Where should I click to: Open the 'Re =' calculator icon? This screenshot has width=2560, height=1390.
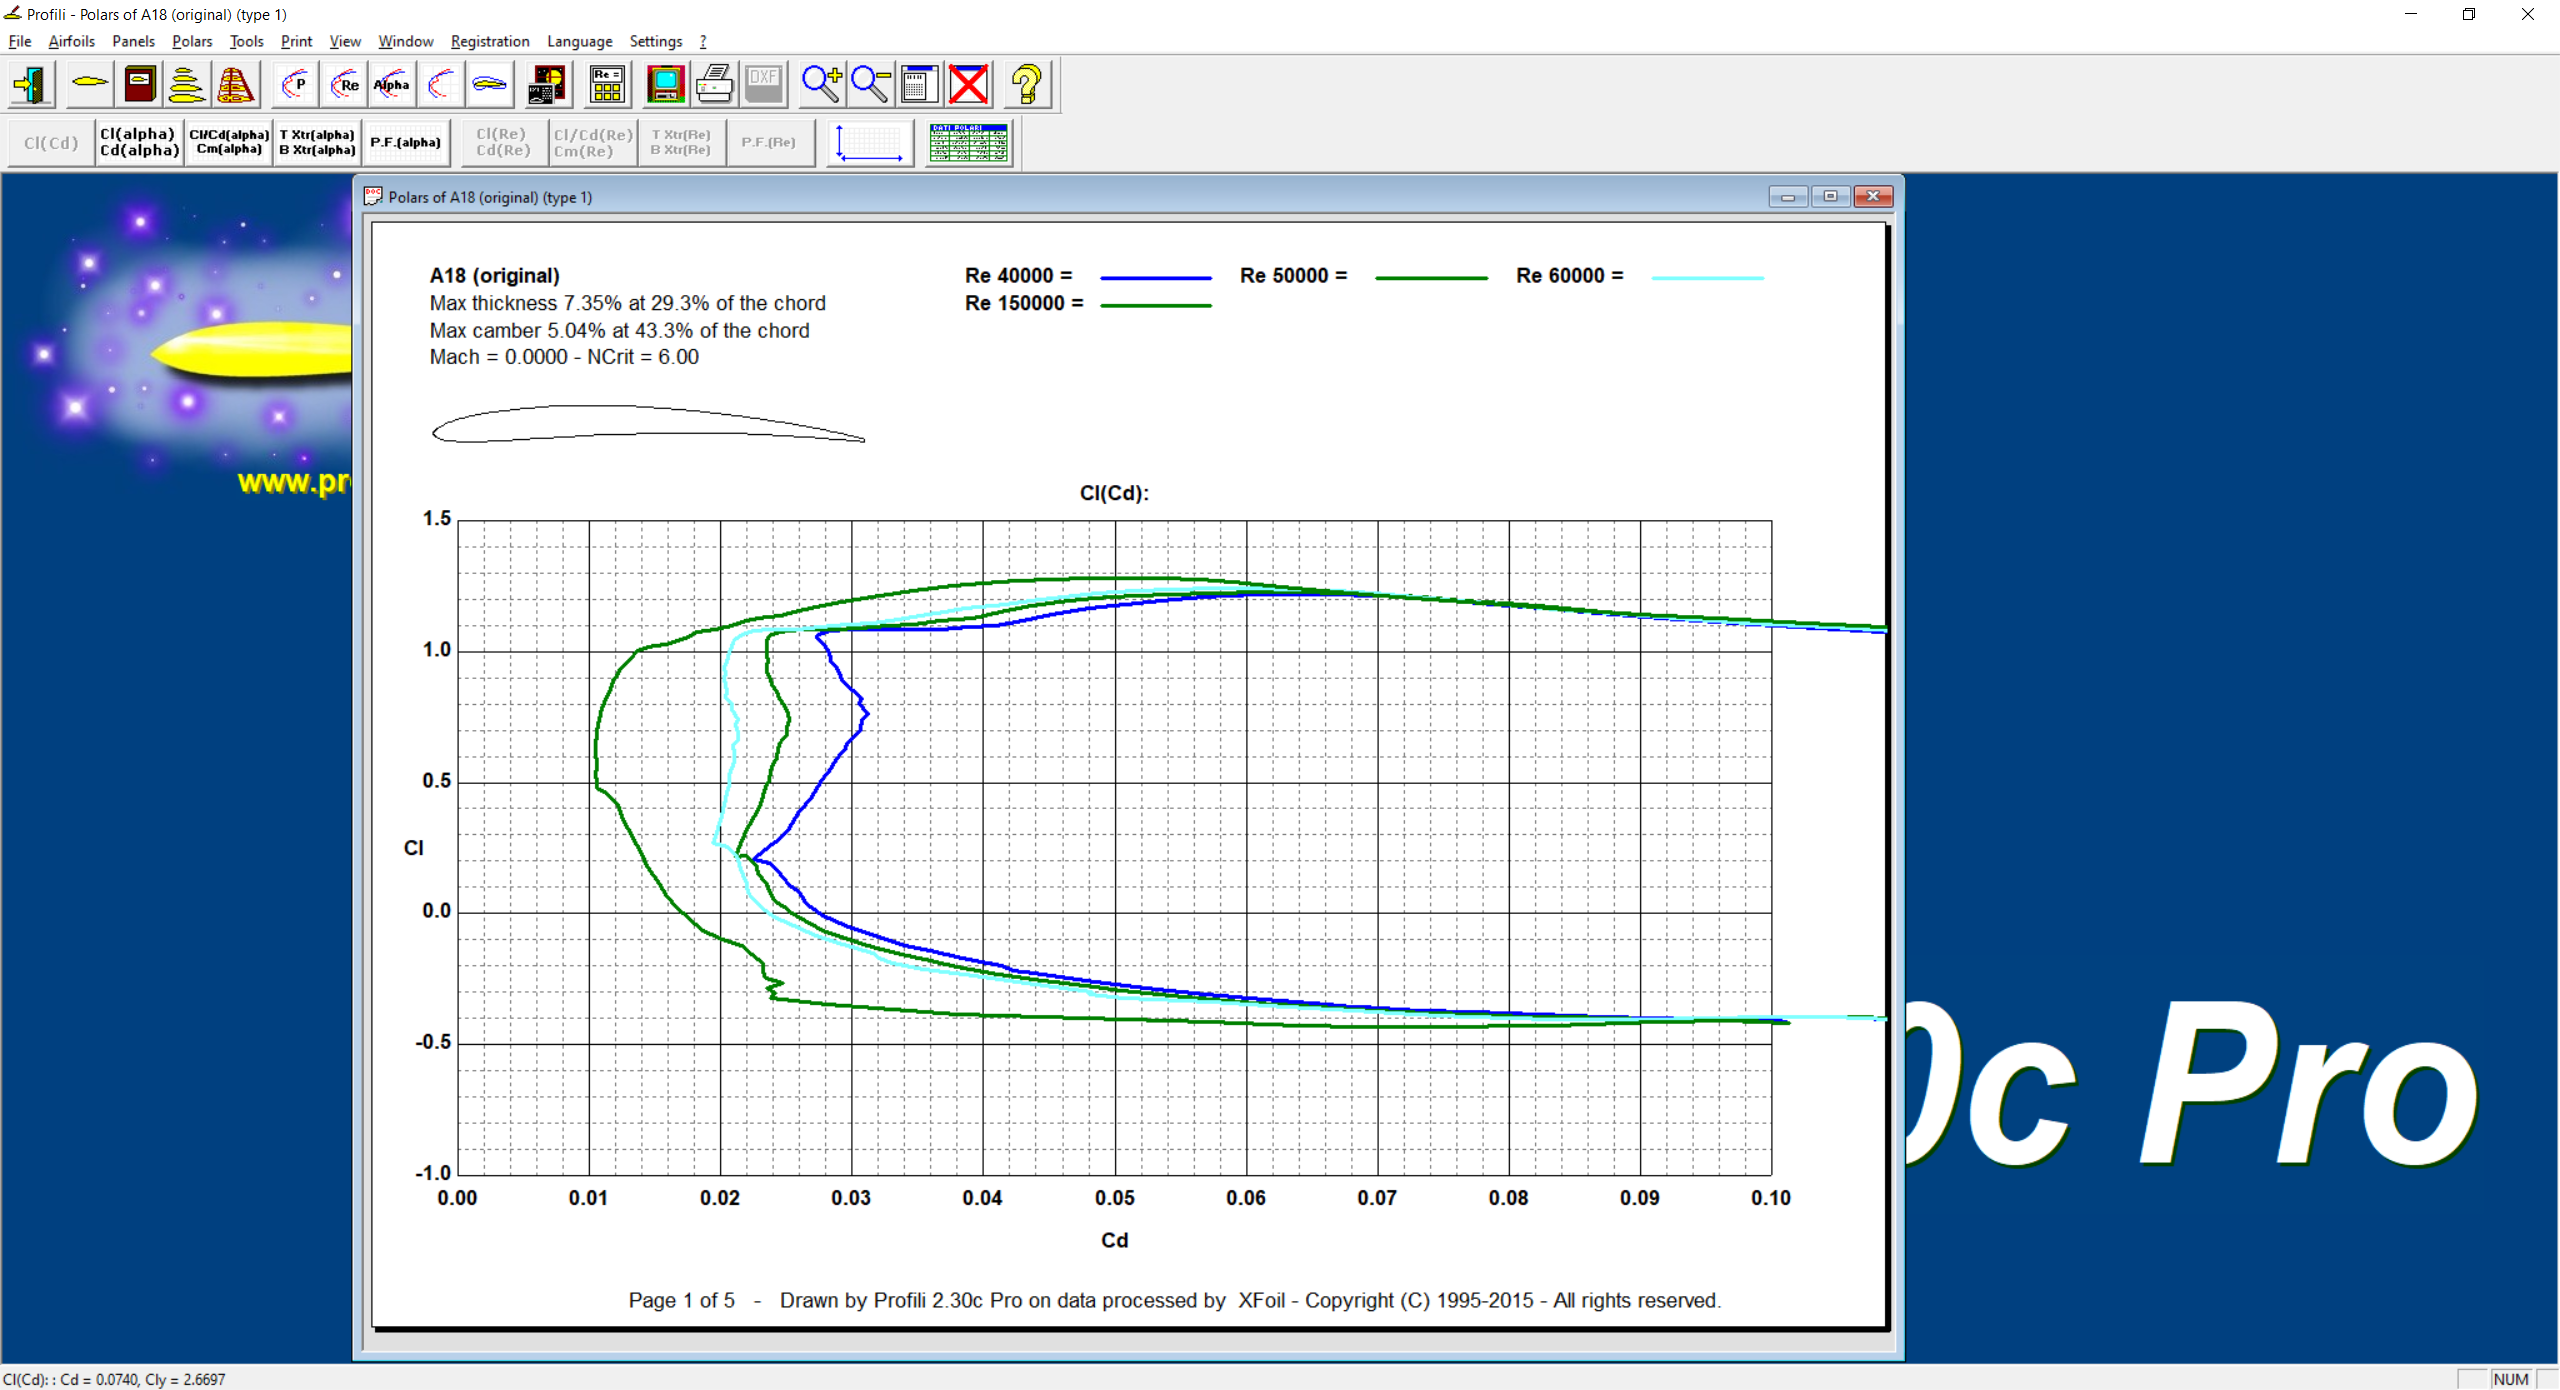(x=607, y=85)
